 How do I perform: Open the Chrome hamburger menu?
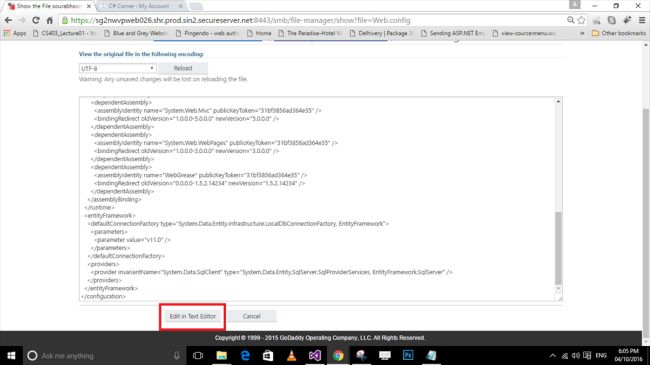642,20
